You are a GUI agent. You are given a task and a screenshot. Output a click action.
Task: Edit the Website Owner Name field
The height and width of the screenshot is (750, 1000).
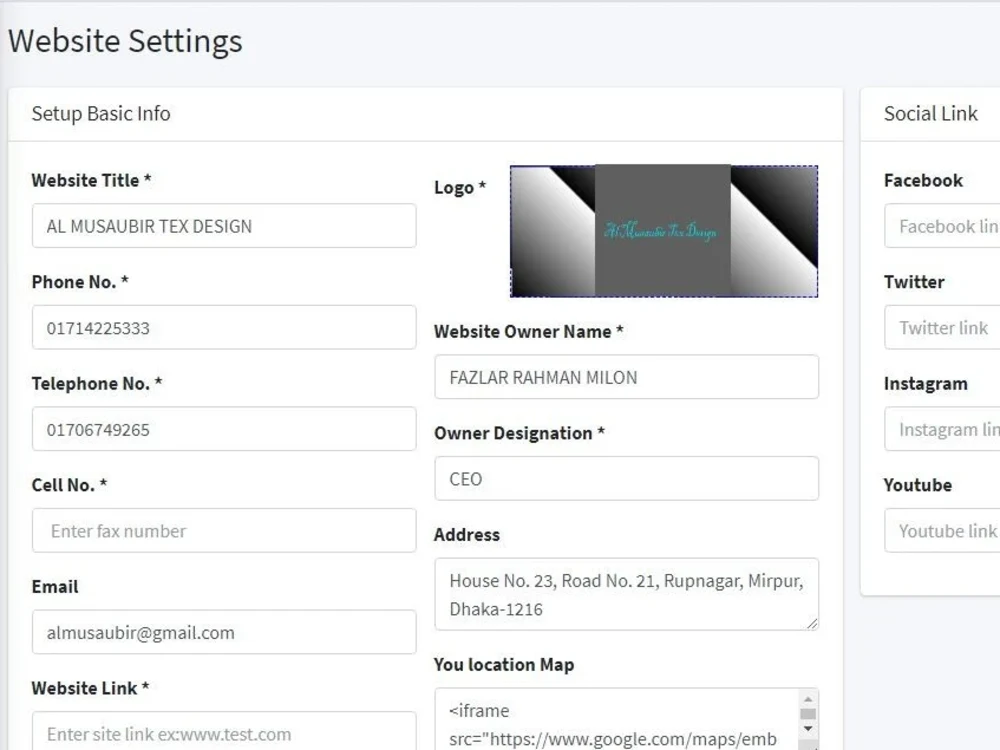tap(626, 377)
